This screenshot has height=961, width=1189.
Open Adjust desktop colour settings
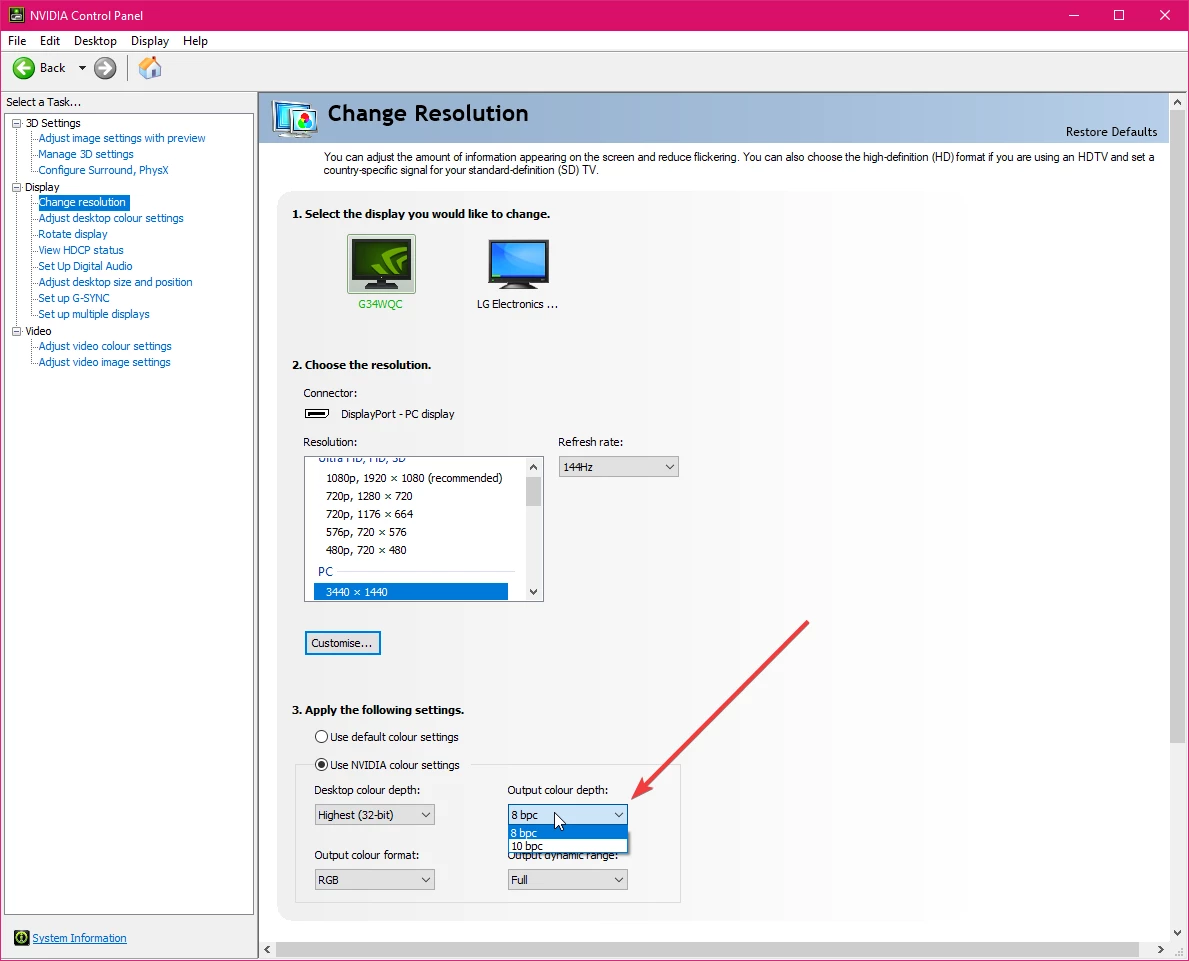pyautogui.click(x=111, y=218)
